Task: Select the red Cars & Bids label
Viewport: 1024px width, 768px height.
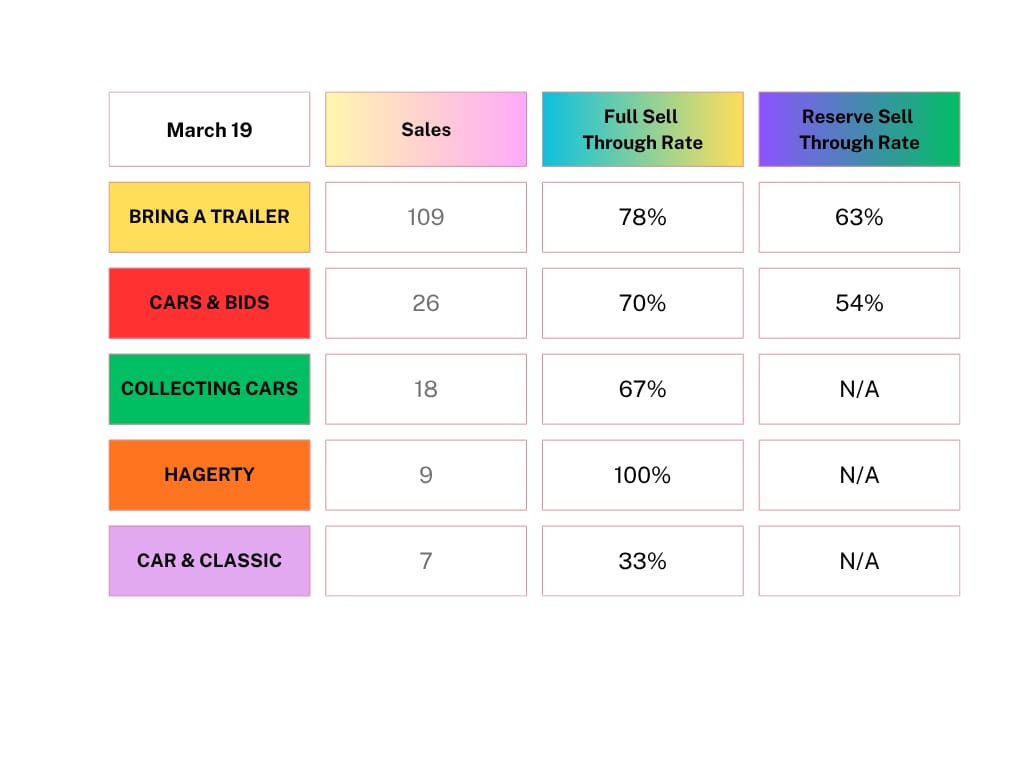Action: coord(209,303)
